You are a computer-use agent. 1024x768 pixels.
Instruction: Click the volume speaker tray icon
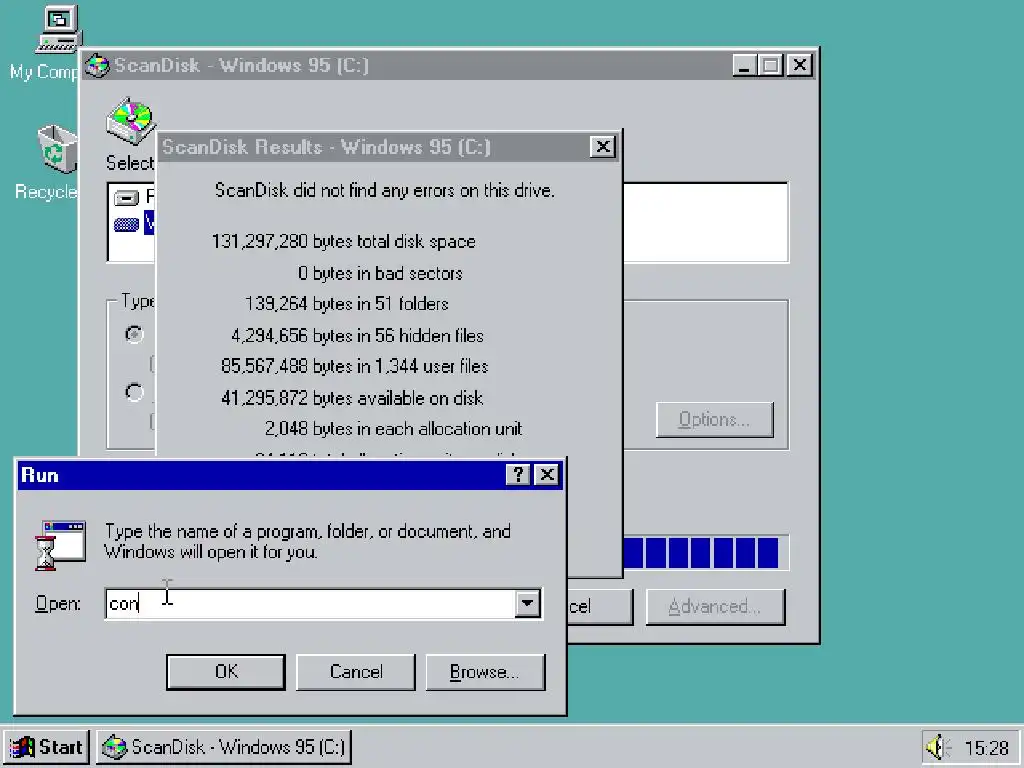(x=938, y=747)
